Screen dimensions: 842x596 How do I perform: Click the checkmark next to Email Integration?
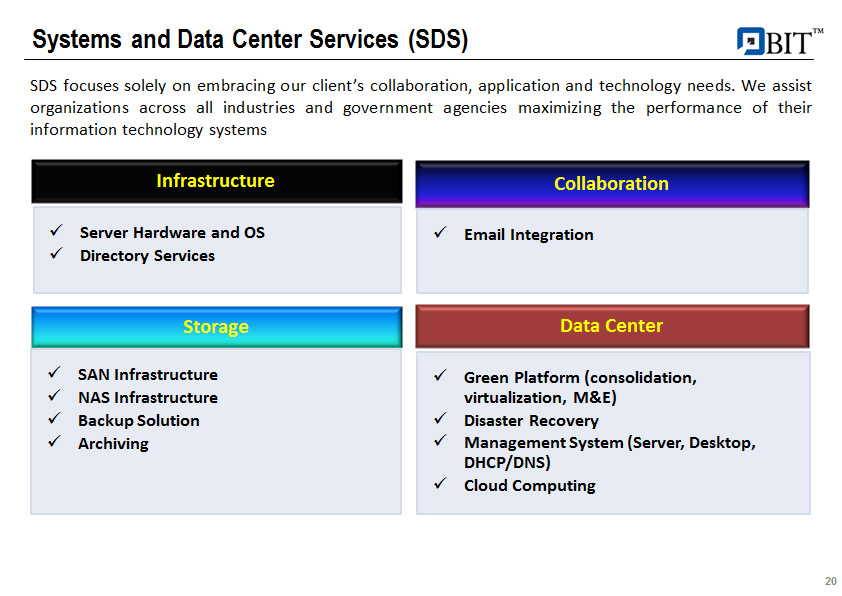coord(440,234)
